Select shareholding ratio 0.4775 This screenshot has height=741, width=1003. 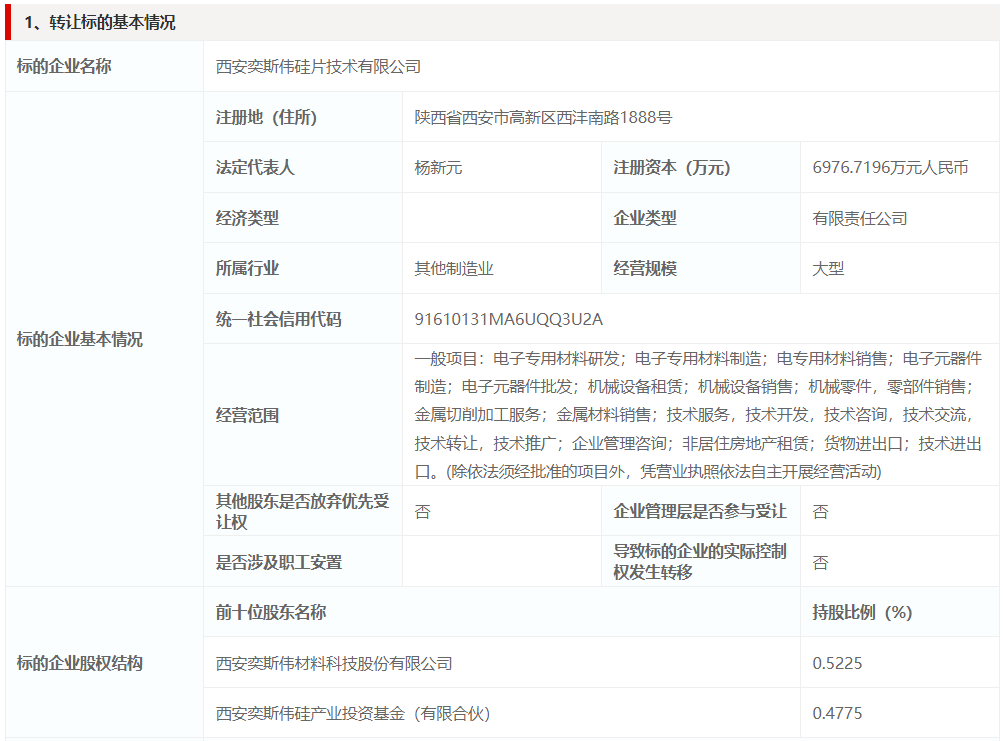pyautogui.click(x=837, y=713)
